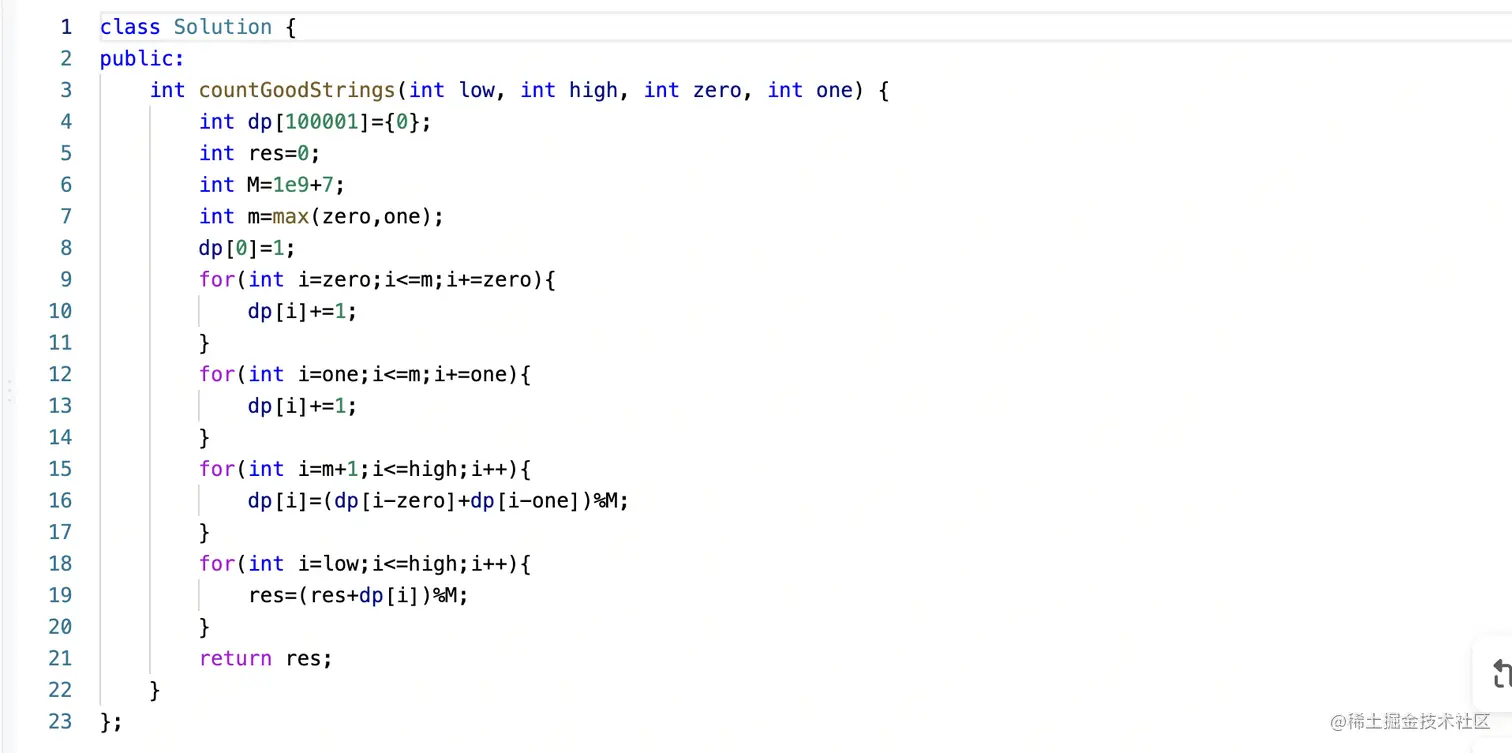This screenshot has height=753, width=1512.
Task: Click line number 6 in the gutter
Action: 66,185
